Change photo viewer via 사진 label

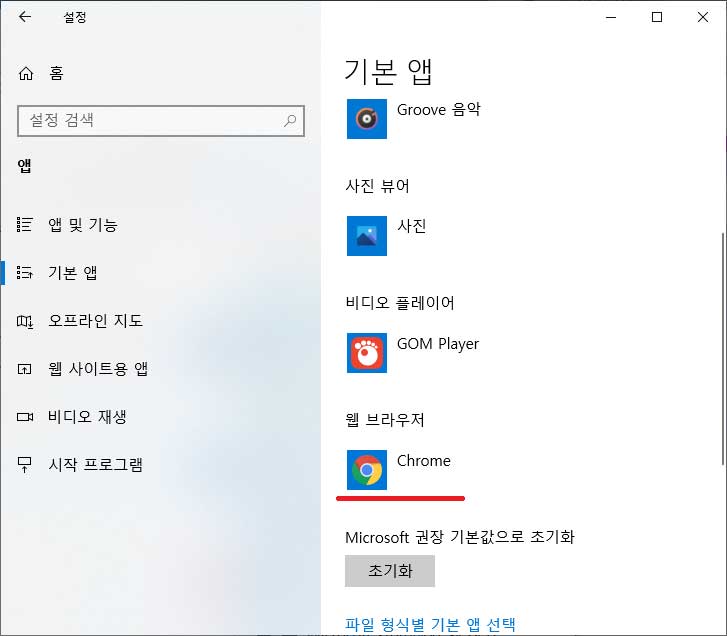click(x=411, y=226)
